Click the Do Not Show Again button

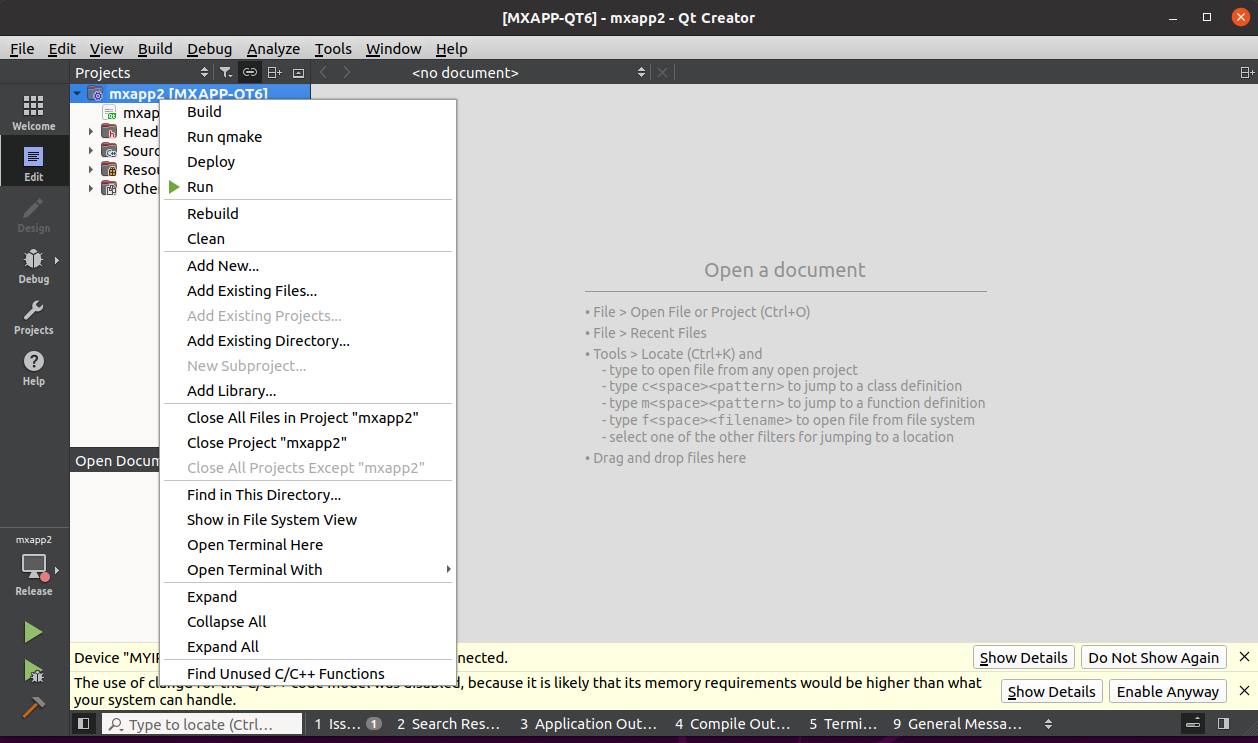(x=1153, y=658)
